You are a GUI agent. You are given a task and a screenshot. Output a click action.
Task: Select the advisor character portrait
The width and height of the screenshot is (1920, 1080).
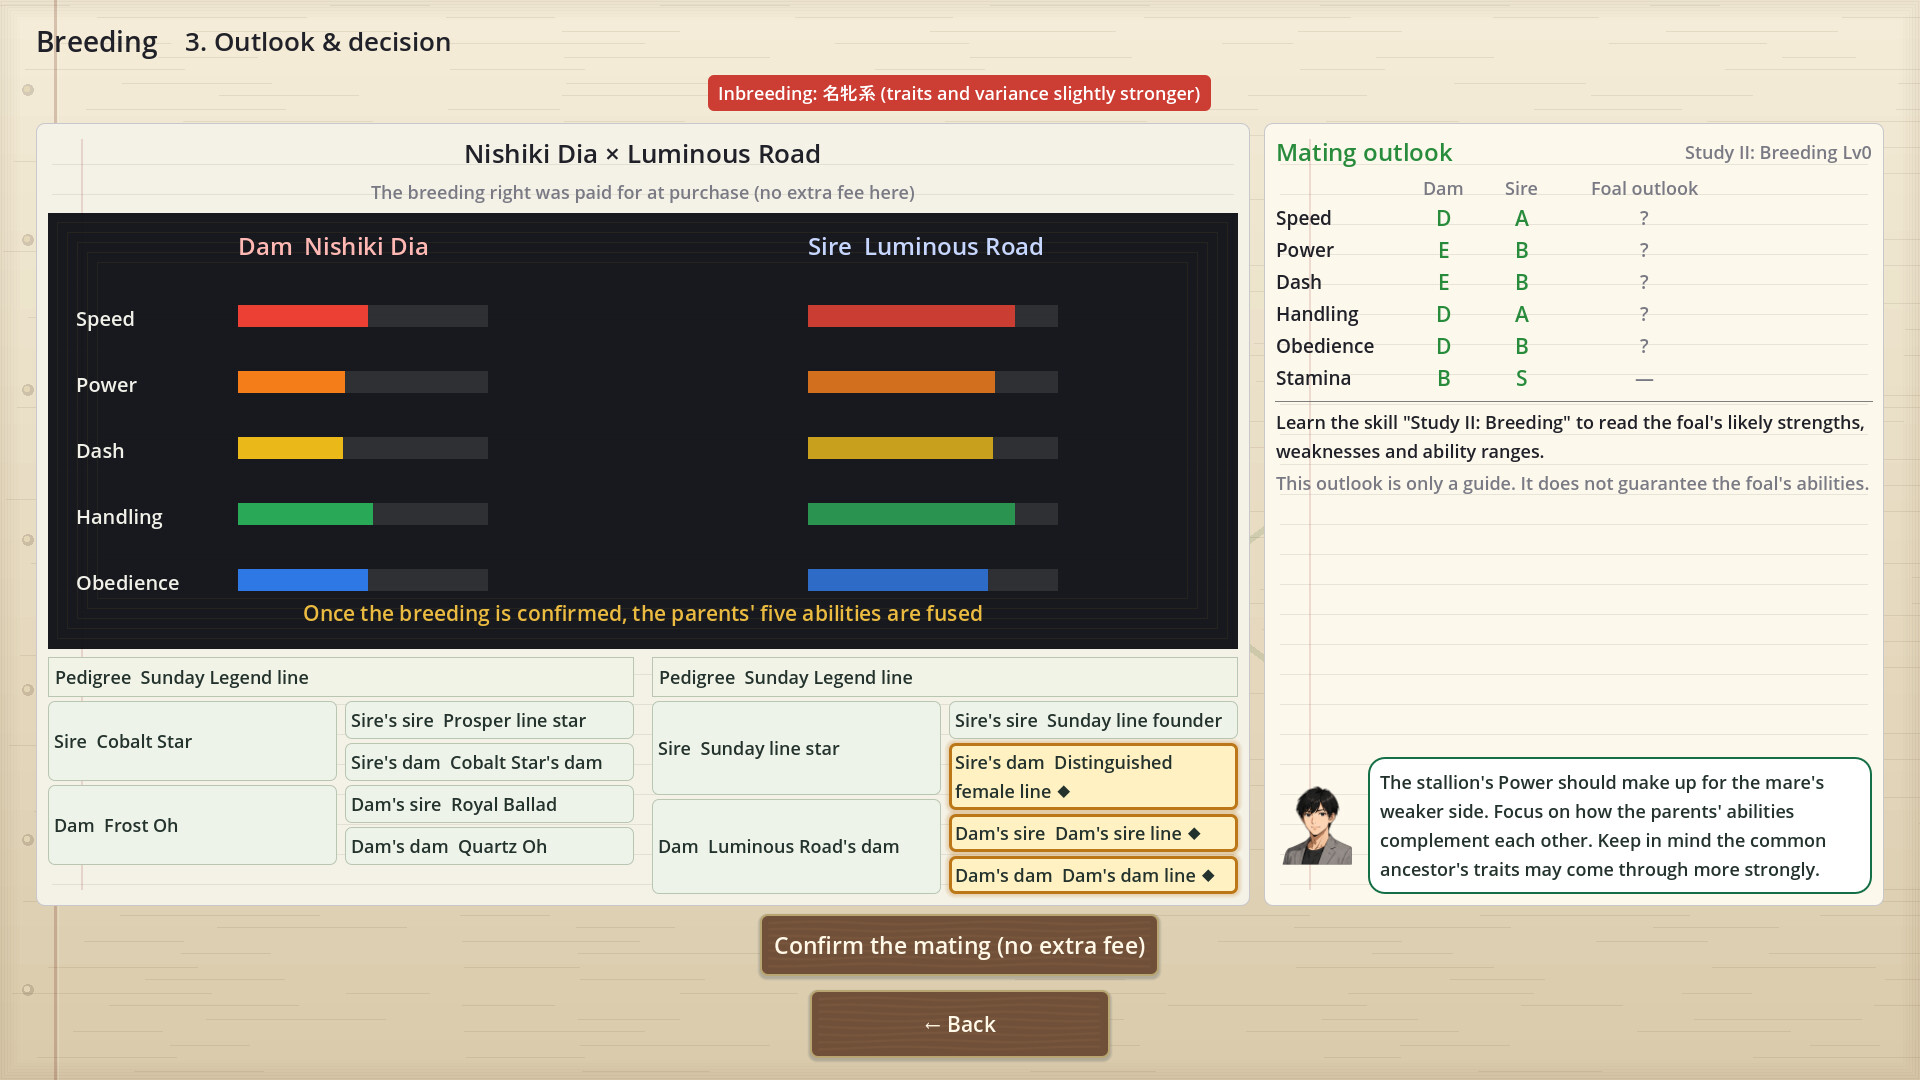pyautogui.click(x=1318, y=825)
